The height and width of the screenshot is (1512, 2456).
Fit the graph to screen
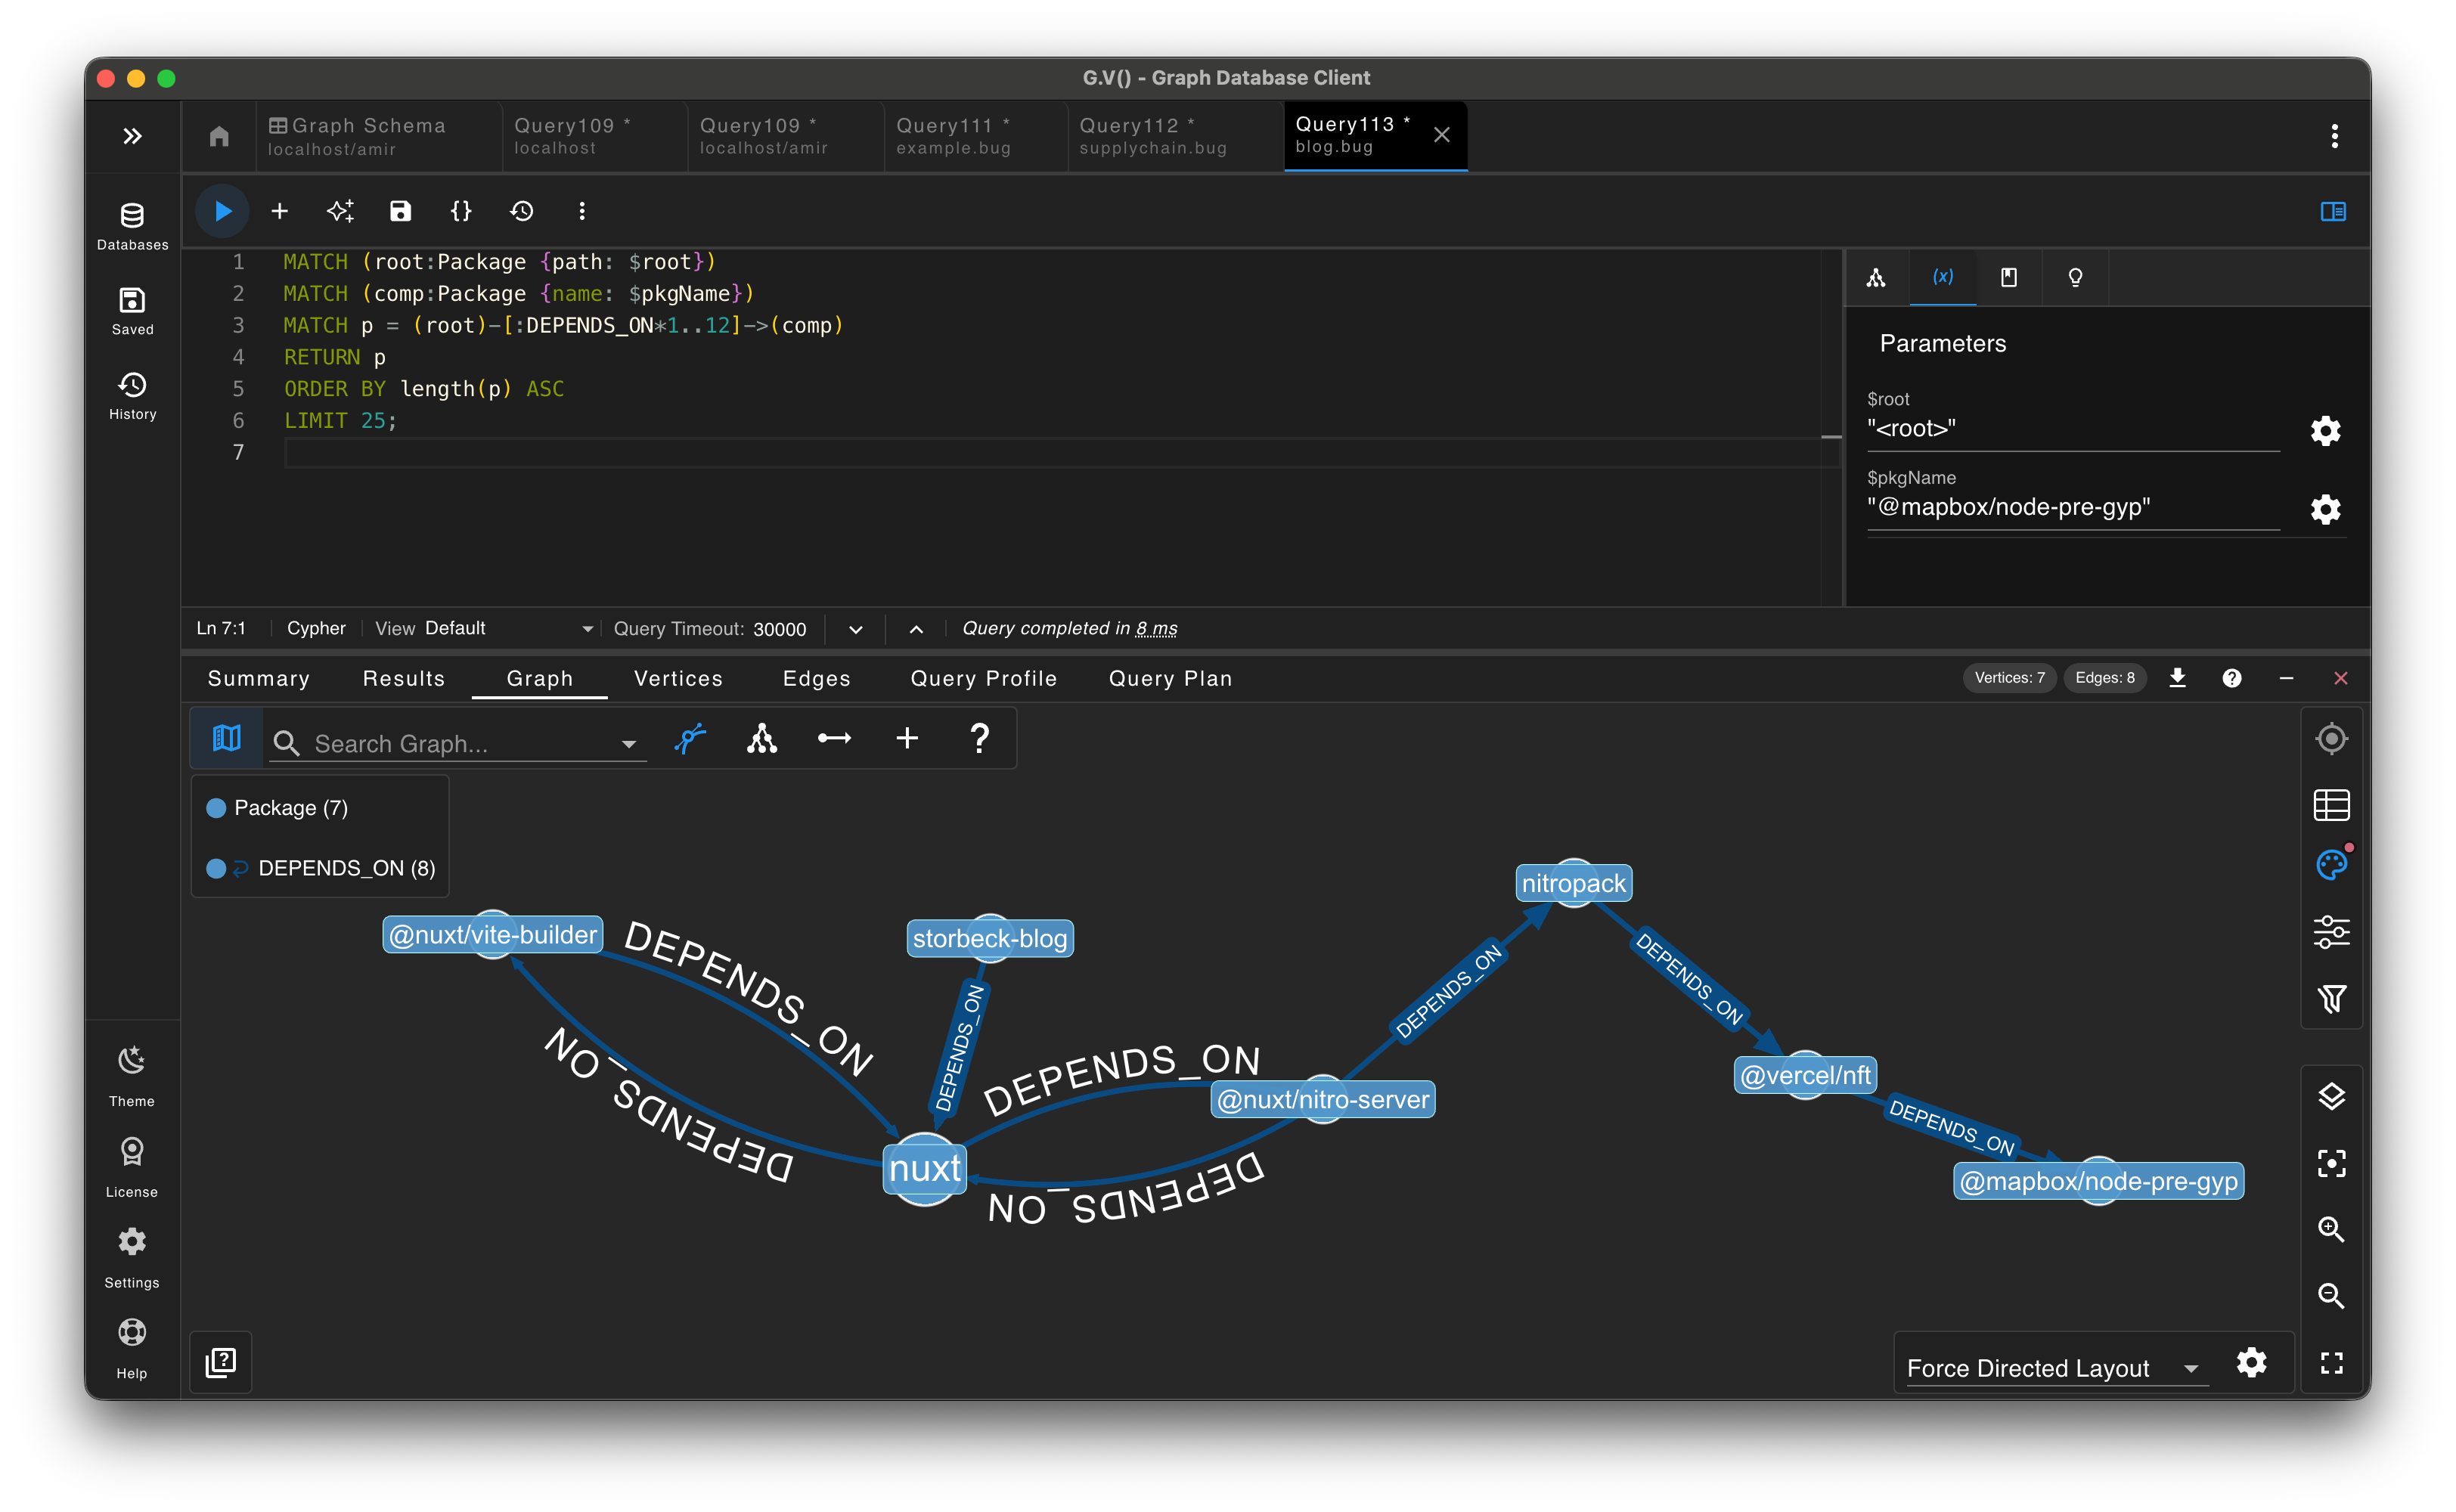(2332, 1362)
